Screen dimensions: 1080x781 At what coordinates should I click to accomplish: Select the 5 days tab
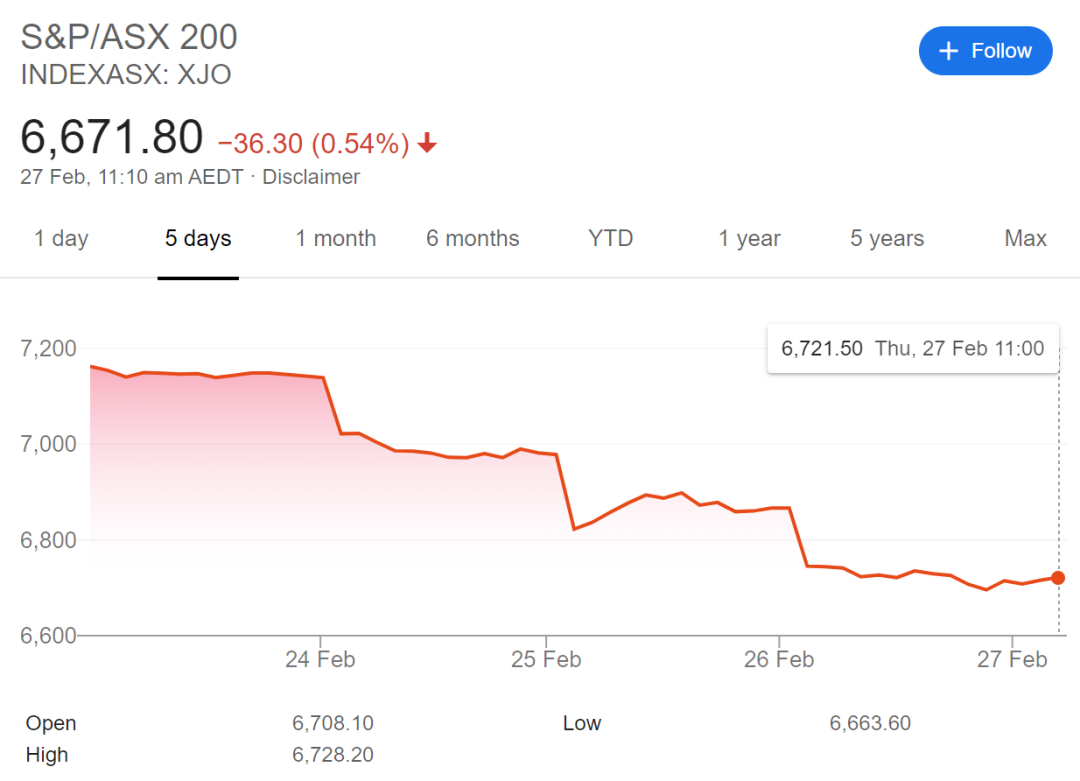pos(198,238)
